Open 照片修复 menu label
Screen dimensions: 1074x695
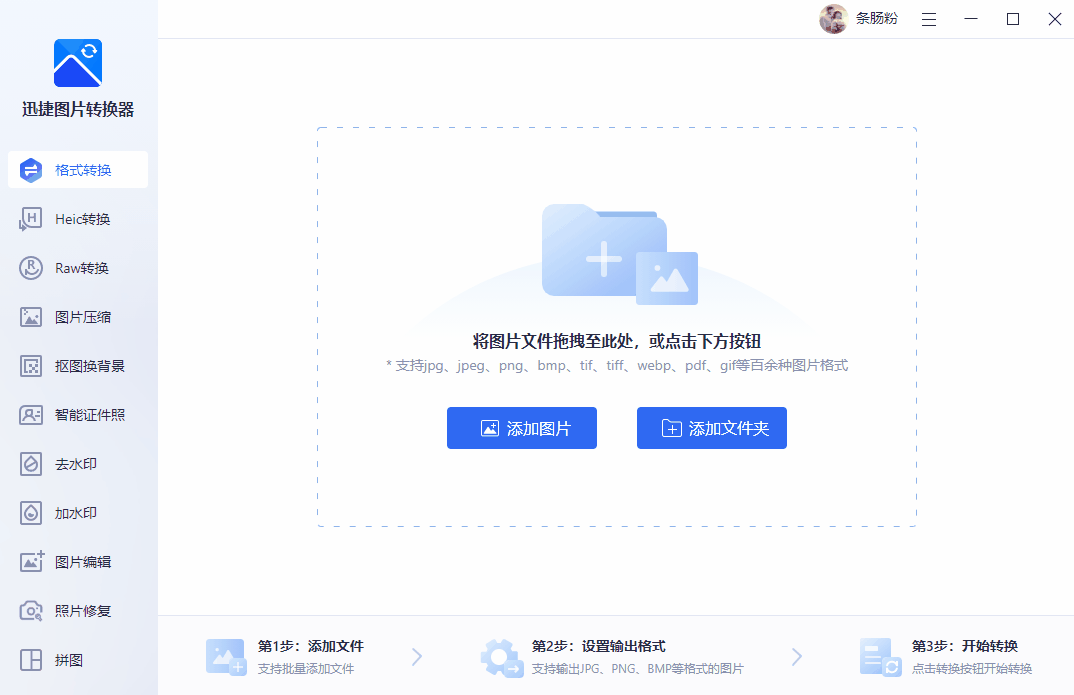[x=84, y=611]
